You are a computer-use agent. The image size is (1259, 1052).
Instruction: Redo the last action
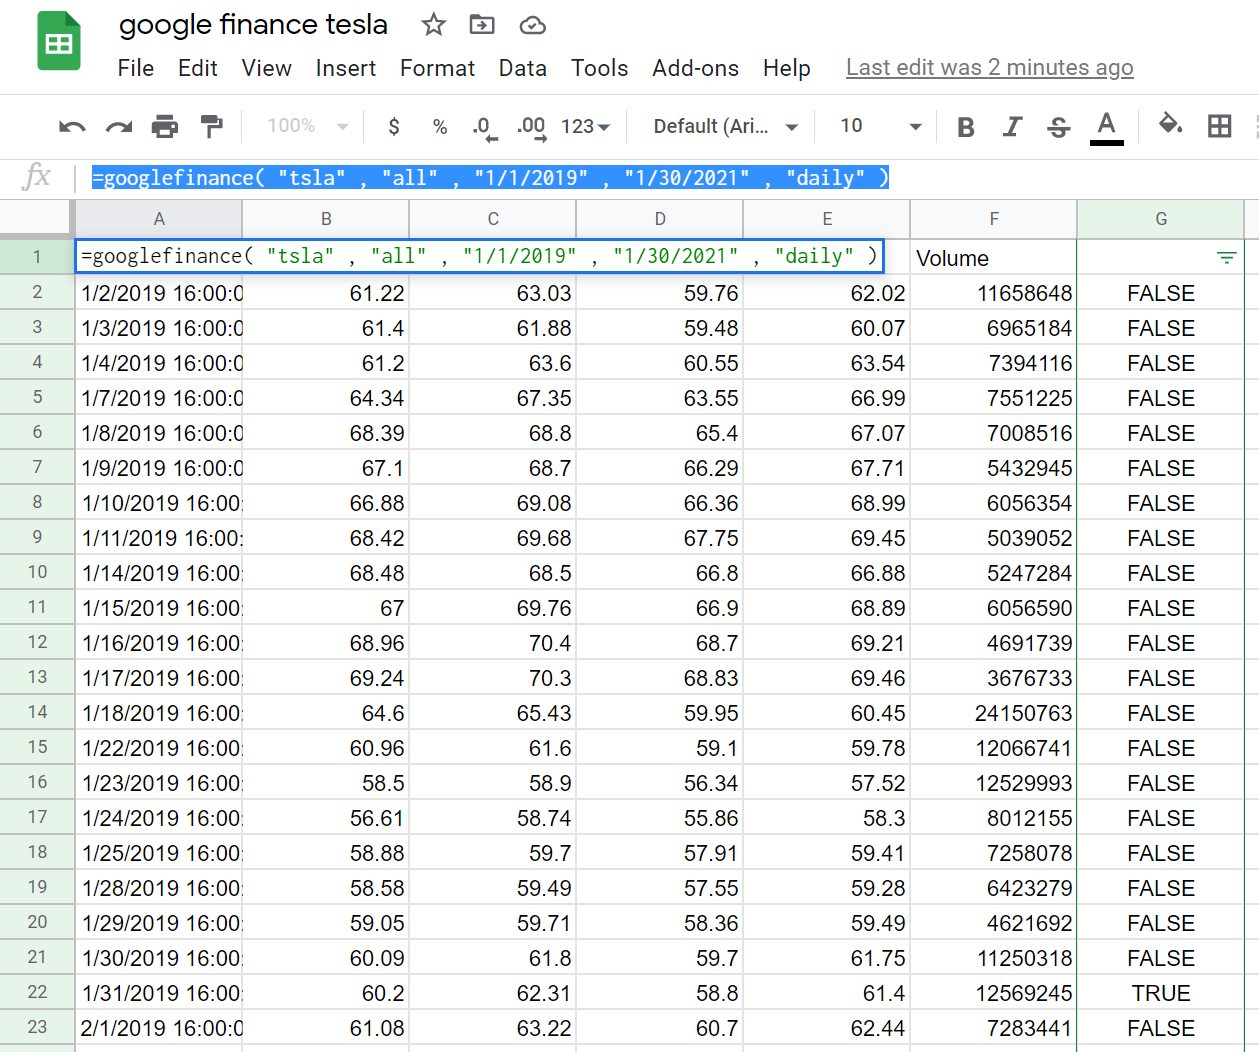tap(119, 127)
